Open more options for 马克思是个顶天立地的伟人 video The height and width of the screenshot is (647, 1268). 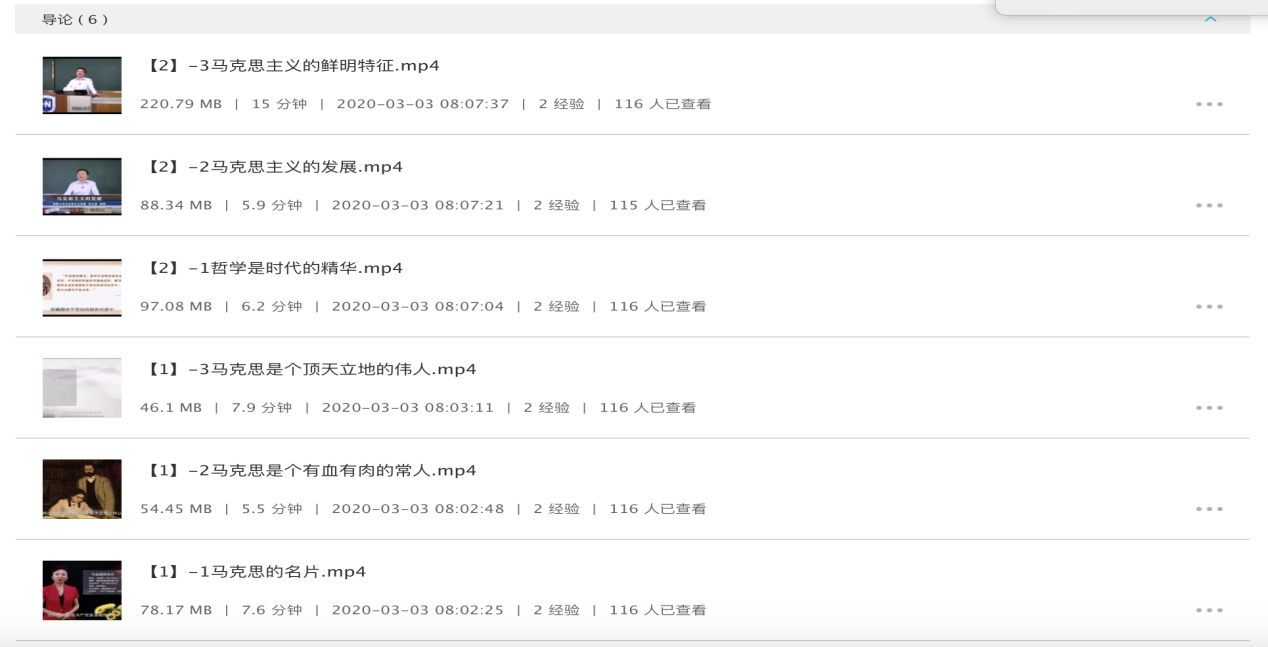[x=1209, y=408]
